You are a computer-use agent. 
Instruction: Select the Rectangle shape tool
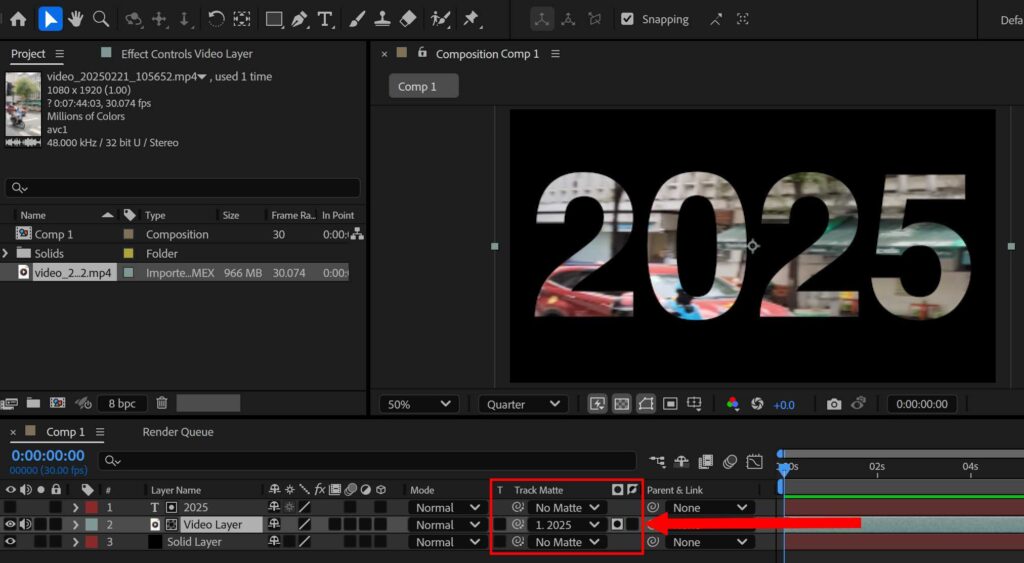click(x=274, y=19)
